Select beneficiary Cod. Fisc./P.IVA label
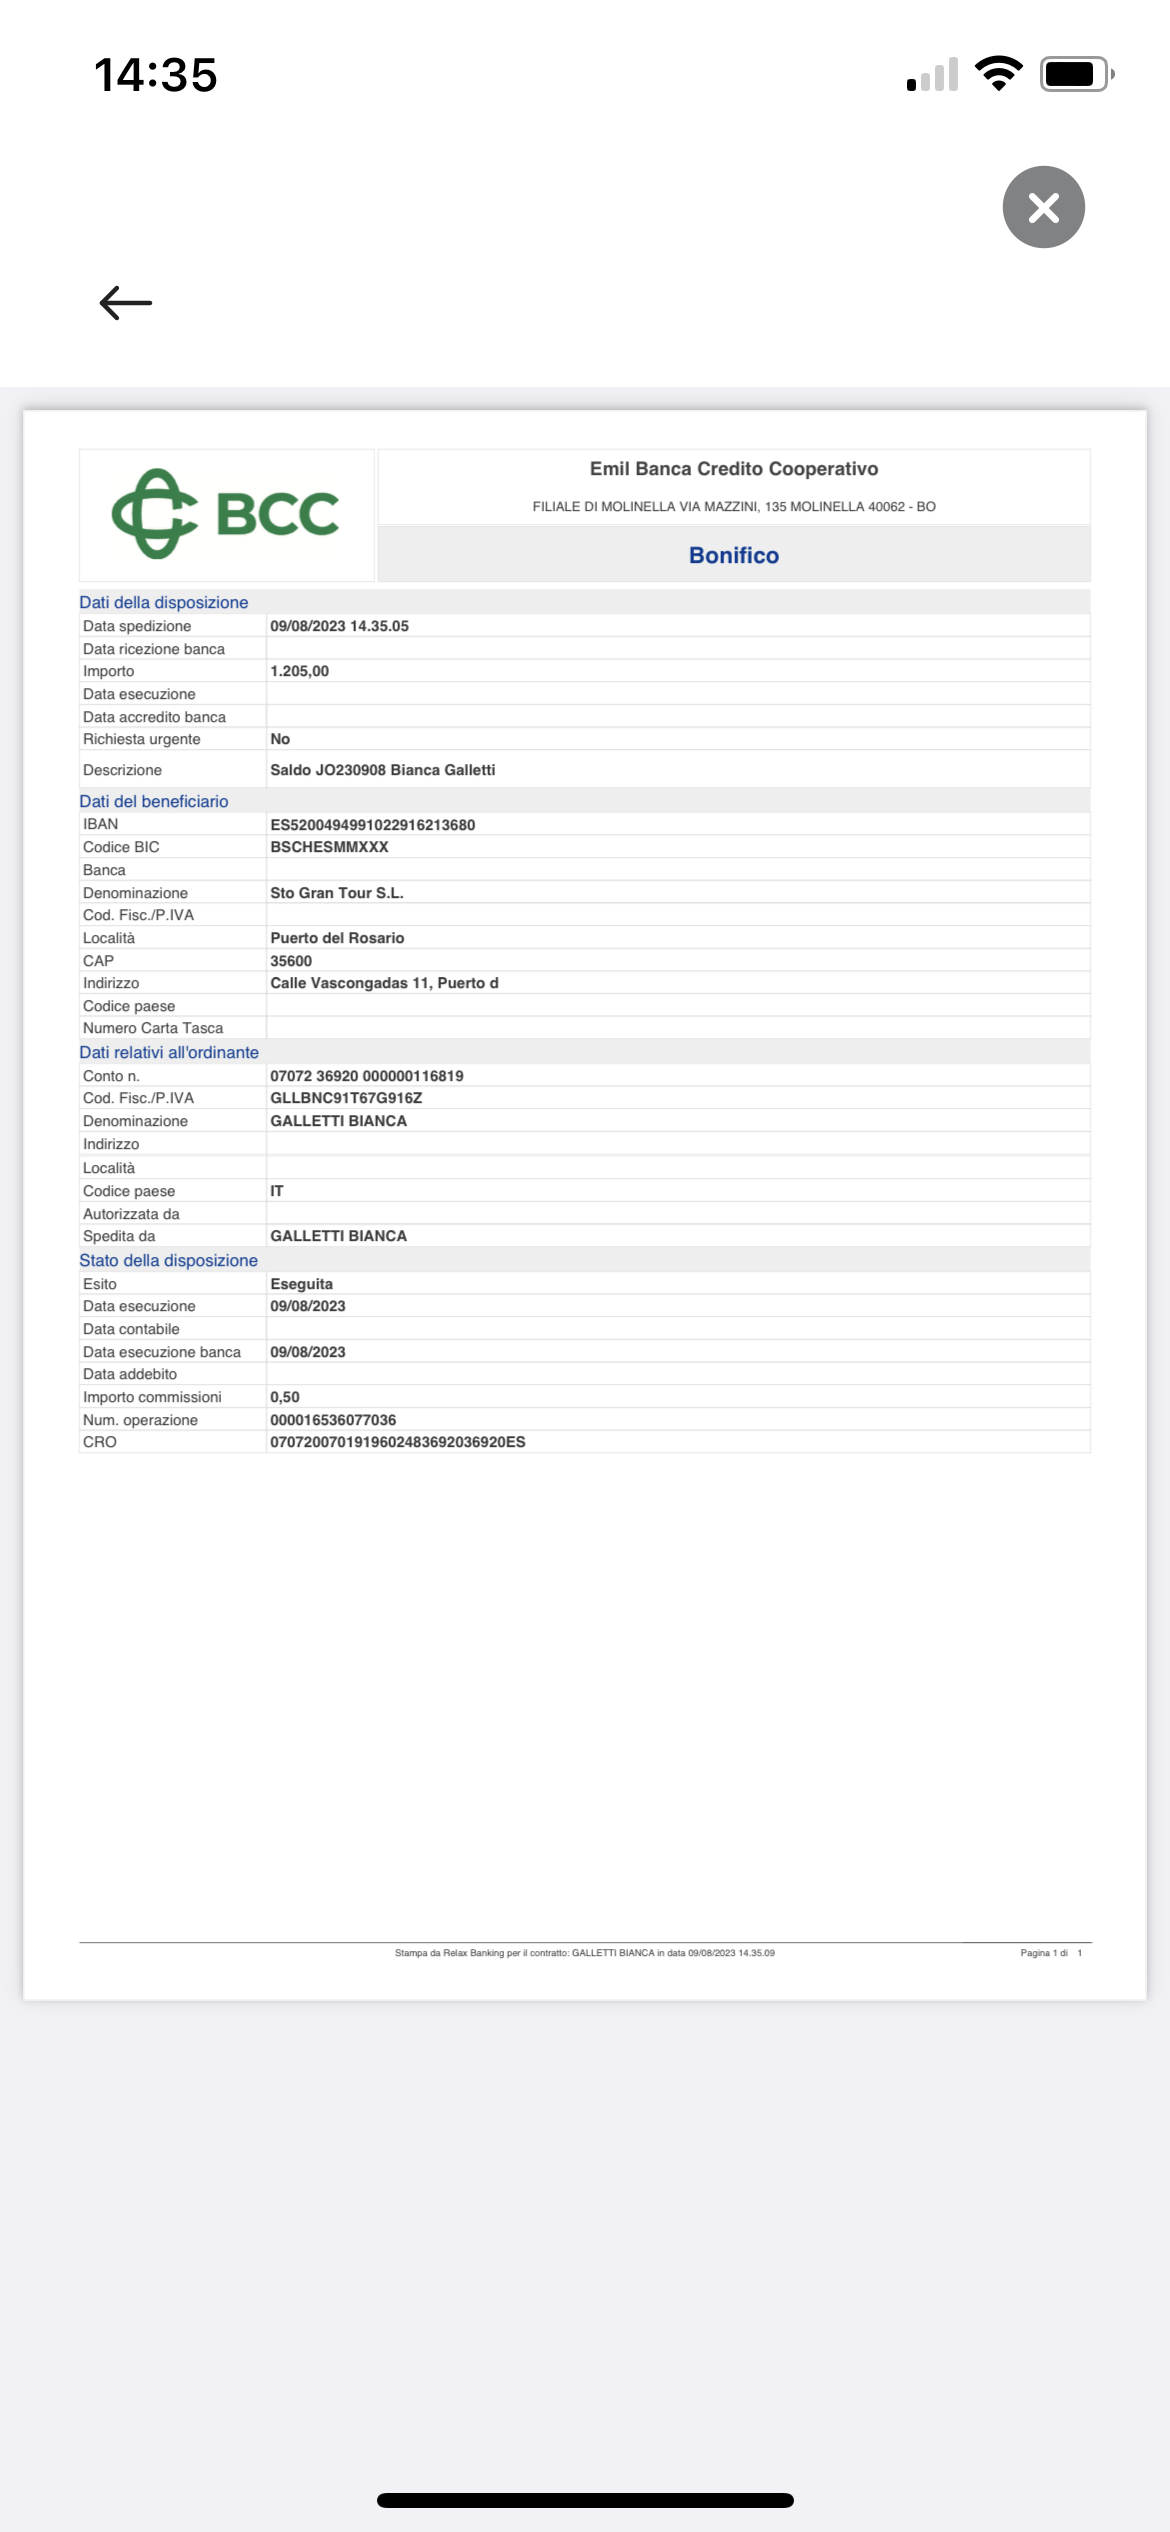1170x2532 pixels. [x=138, y=915]
